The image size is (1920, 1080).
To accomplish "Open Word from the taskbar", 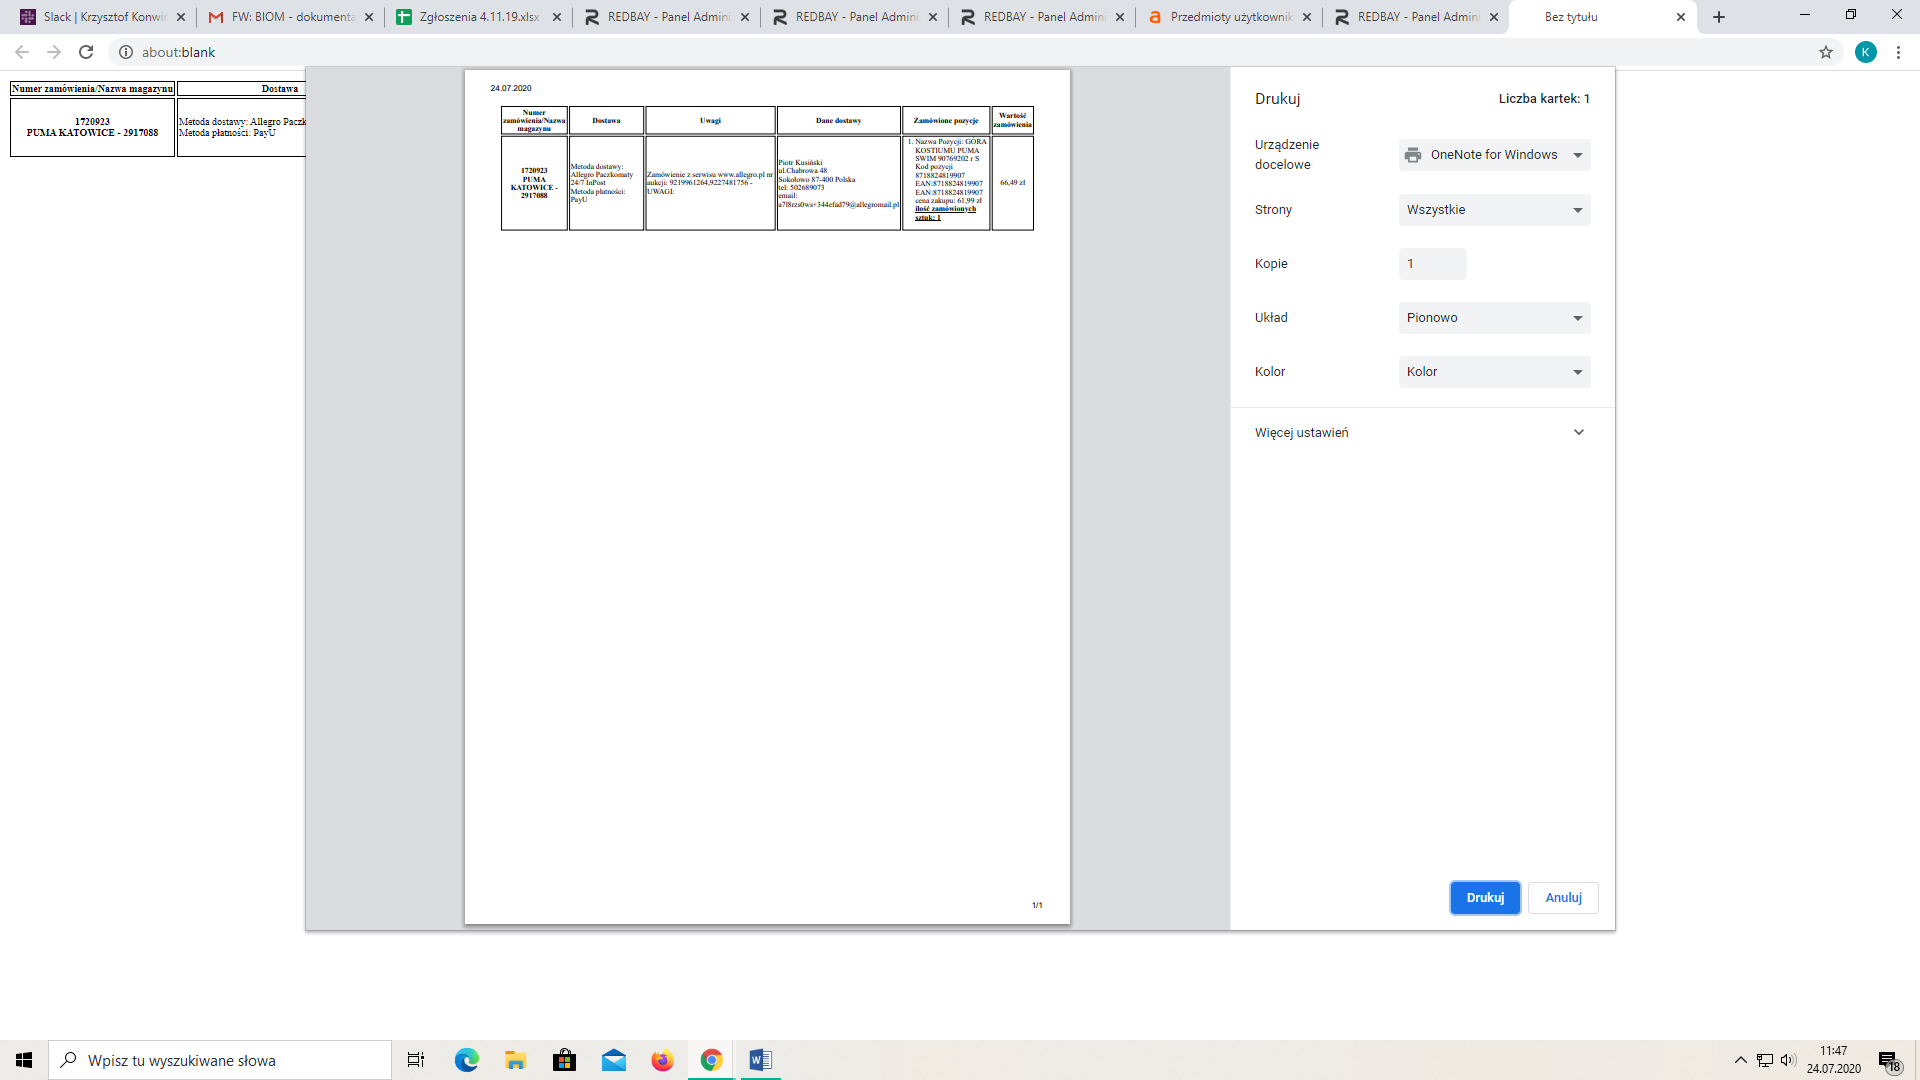I will pos(760,1060).
